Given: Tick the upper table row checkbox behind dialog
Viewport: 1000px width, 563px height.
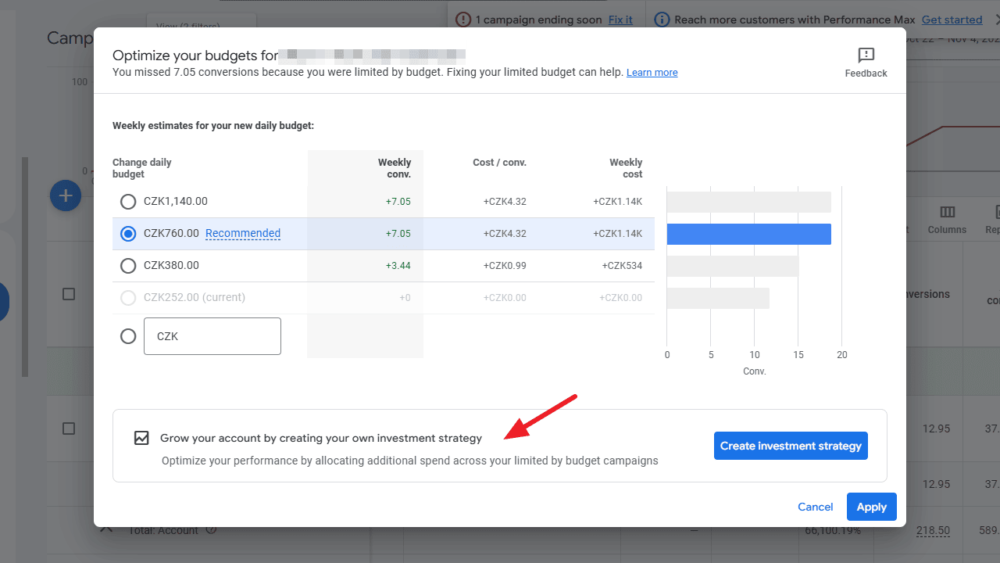Looking at the screenshot, I should (69, 294).
